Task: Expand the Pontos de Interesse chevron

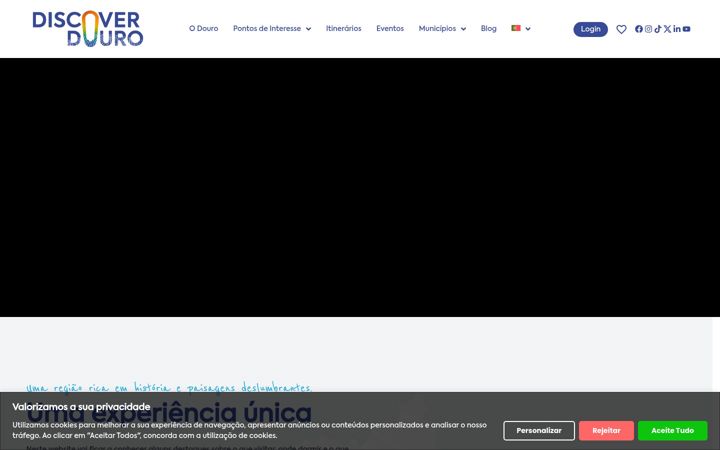Action: [309, 29]
